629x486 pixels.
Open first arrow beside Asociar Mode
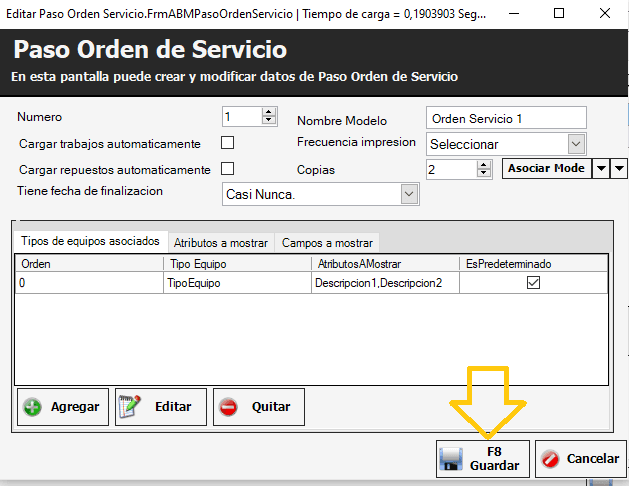pyautogui.click(x=601, y=168)
